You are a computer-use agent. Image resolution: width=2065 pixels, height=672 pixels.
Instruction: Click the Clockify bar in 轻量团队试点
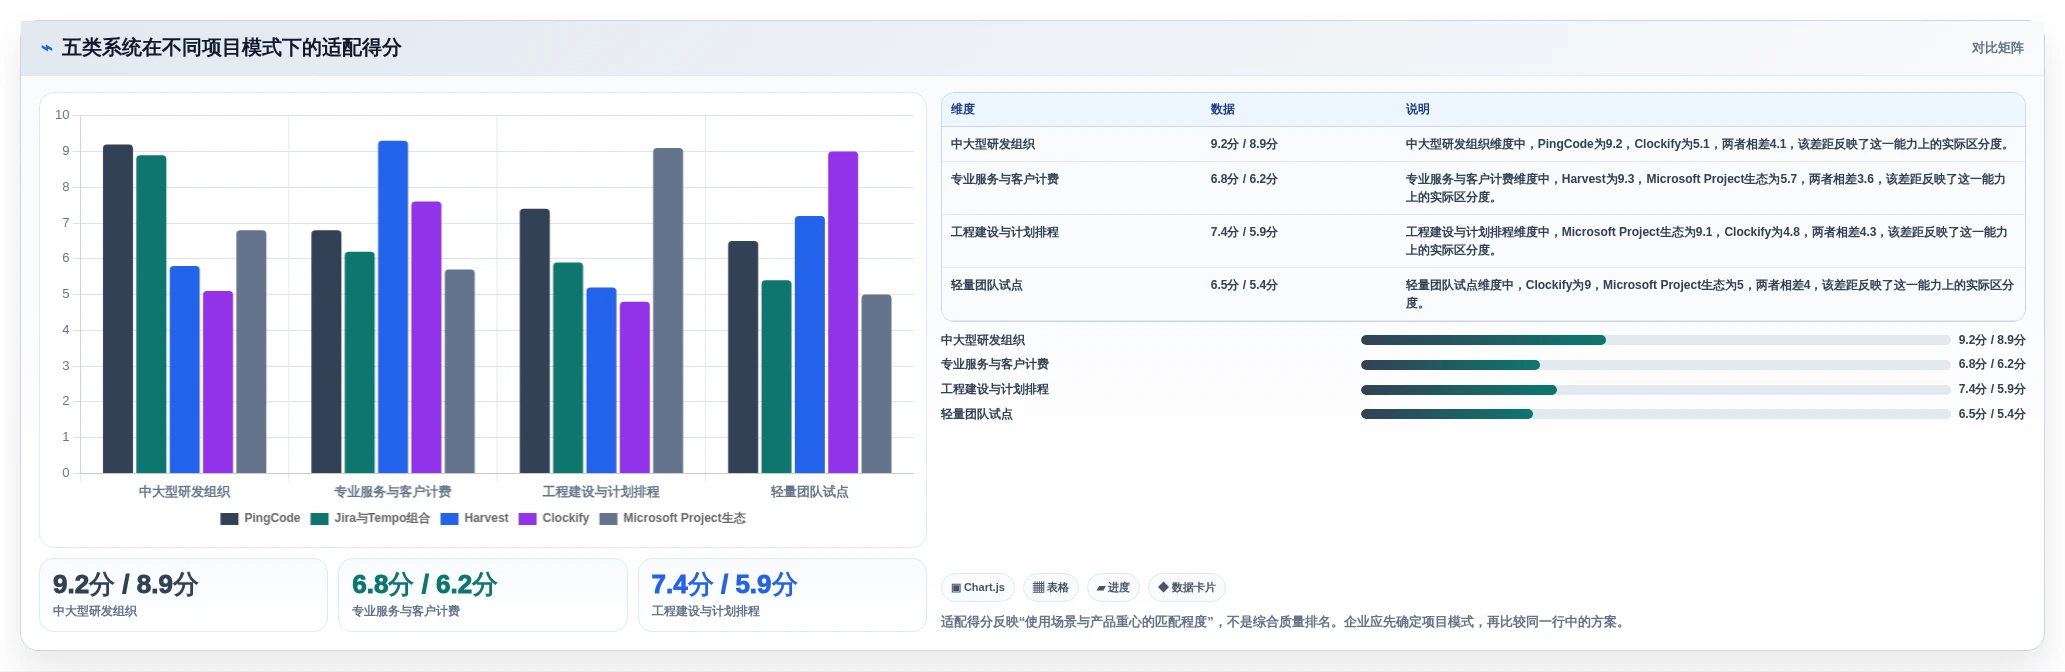pos(843,312)
